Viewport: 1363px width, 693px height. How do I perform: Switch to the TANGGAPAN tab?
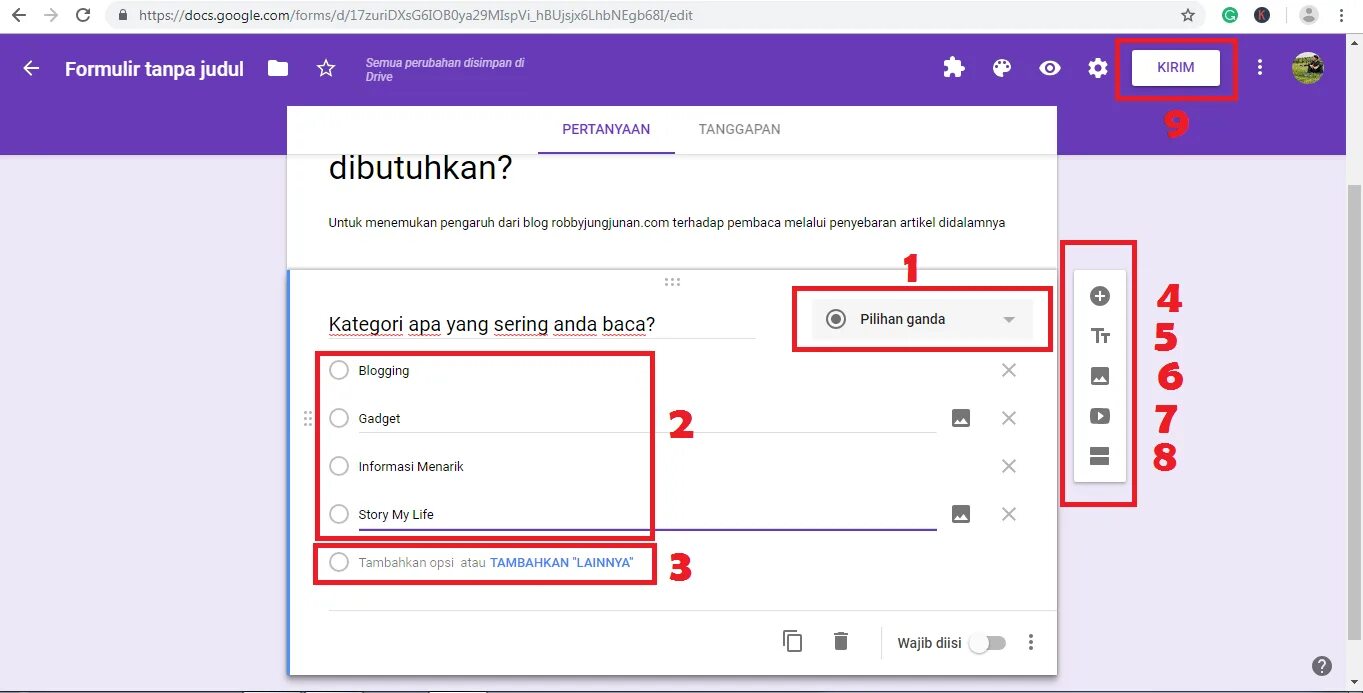coord(740,129)
